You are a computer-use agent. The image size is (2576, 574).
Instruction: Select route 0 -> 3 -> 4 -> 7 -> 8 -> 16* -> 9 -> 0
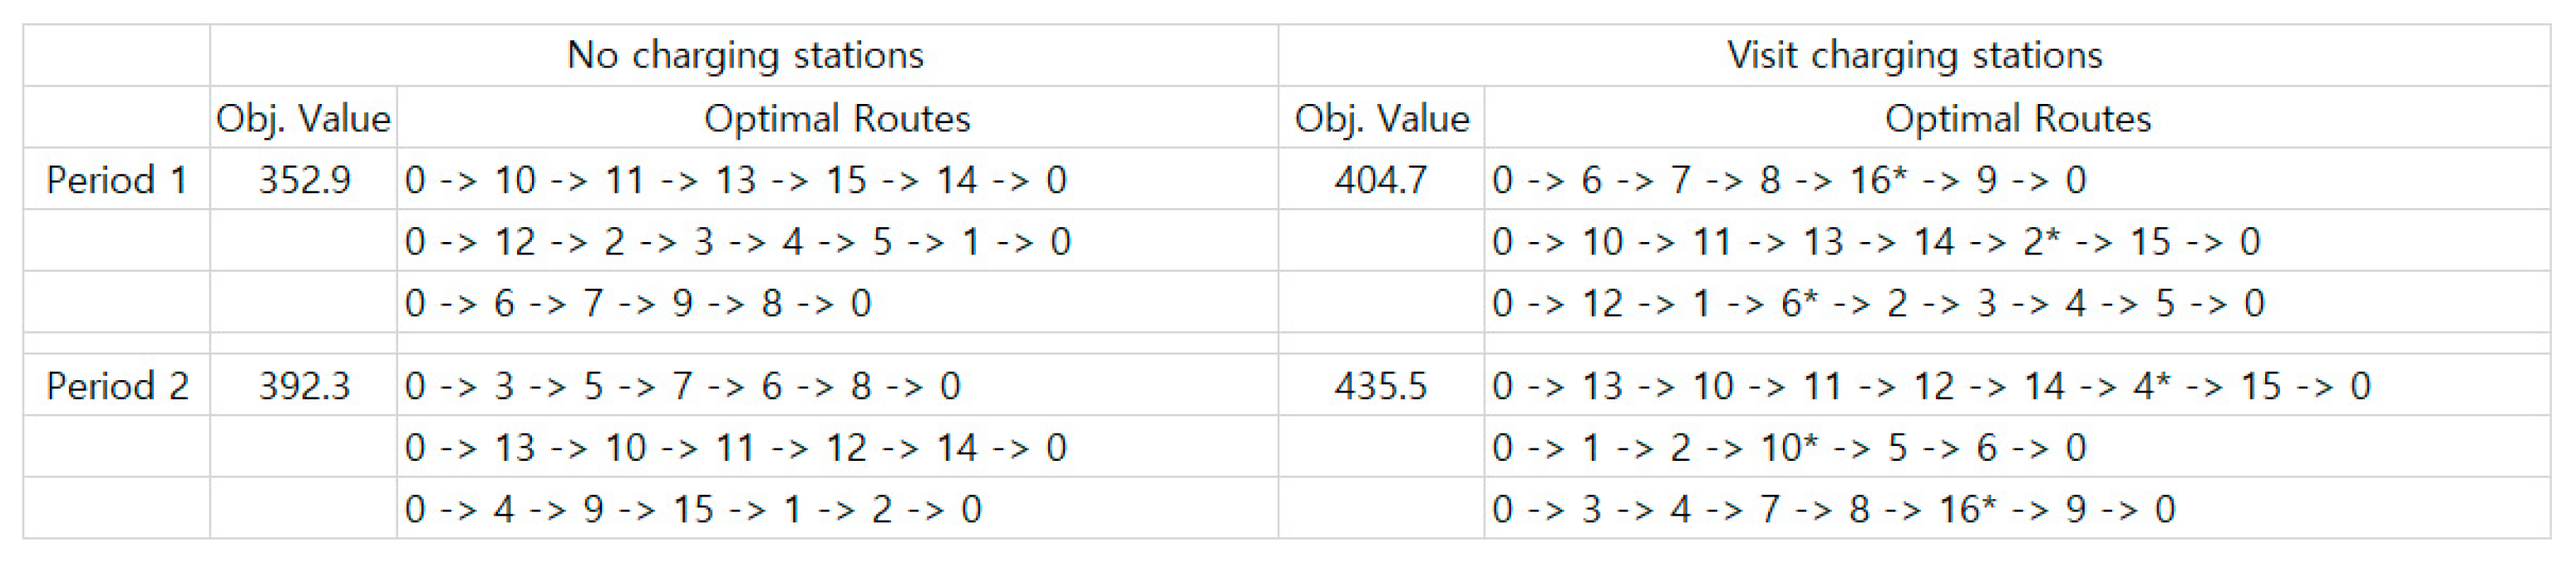(1833, 510)
